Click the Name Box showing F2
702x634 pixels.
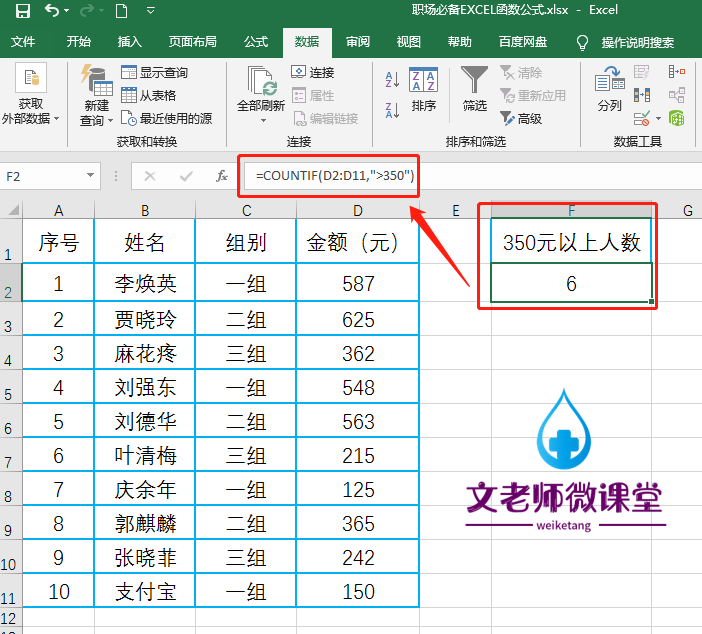[42, 176]
